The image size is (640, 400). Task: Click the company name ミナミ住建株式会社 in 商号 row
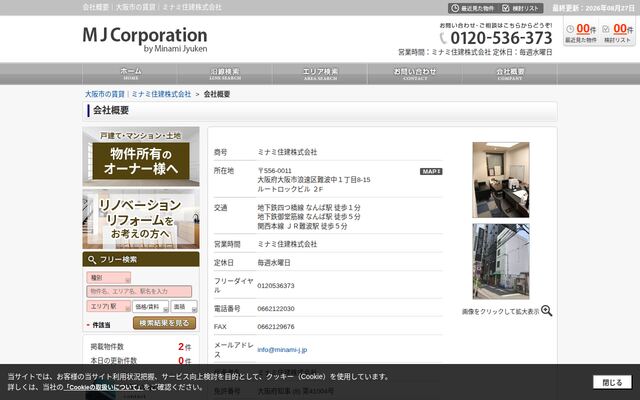click(x=287, y=152)
